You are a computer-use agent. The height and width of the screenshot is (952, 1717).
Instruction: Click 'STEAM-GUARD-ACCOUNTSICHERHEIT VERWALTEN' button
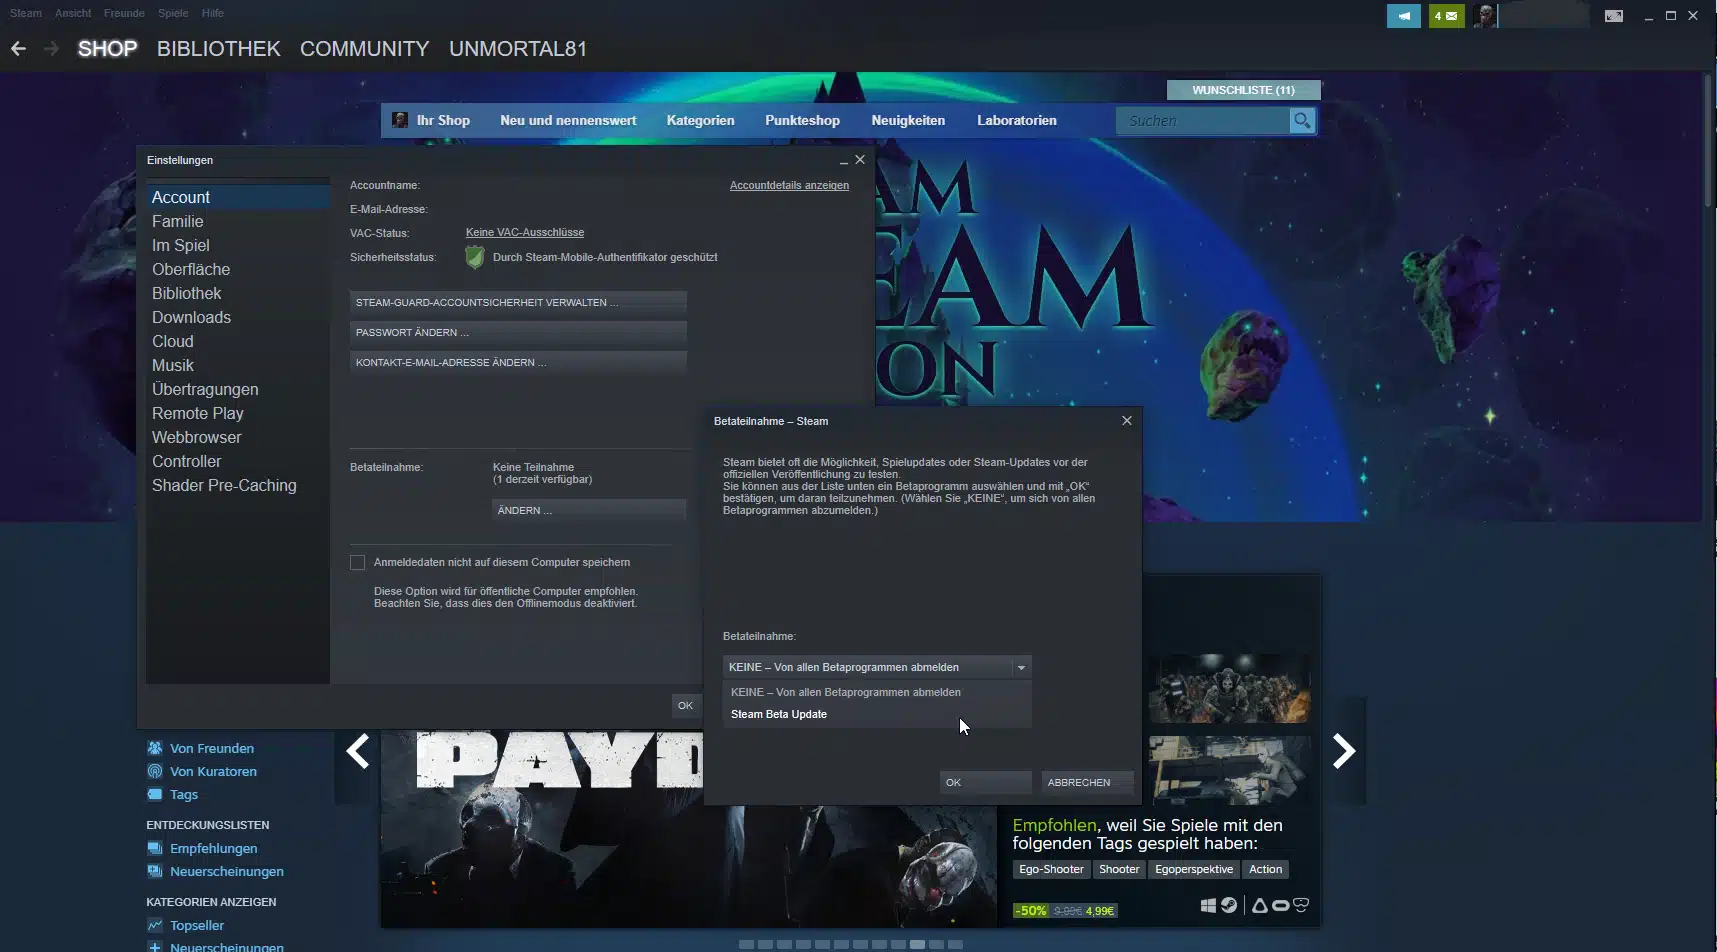coord(518,302)
